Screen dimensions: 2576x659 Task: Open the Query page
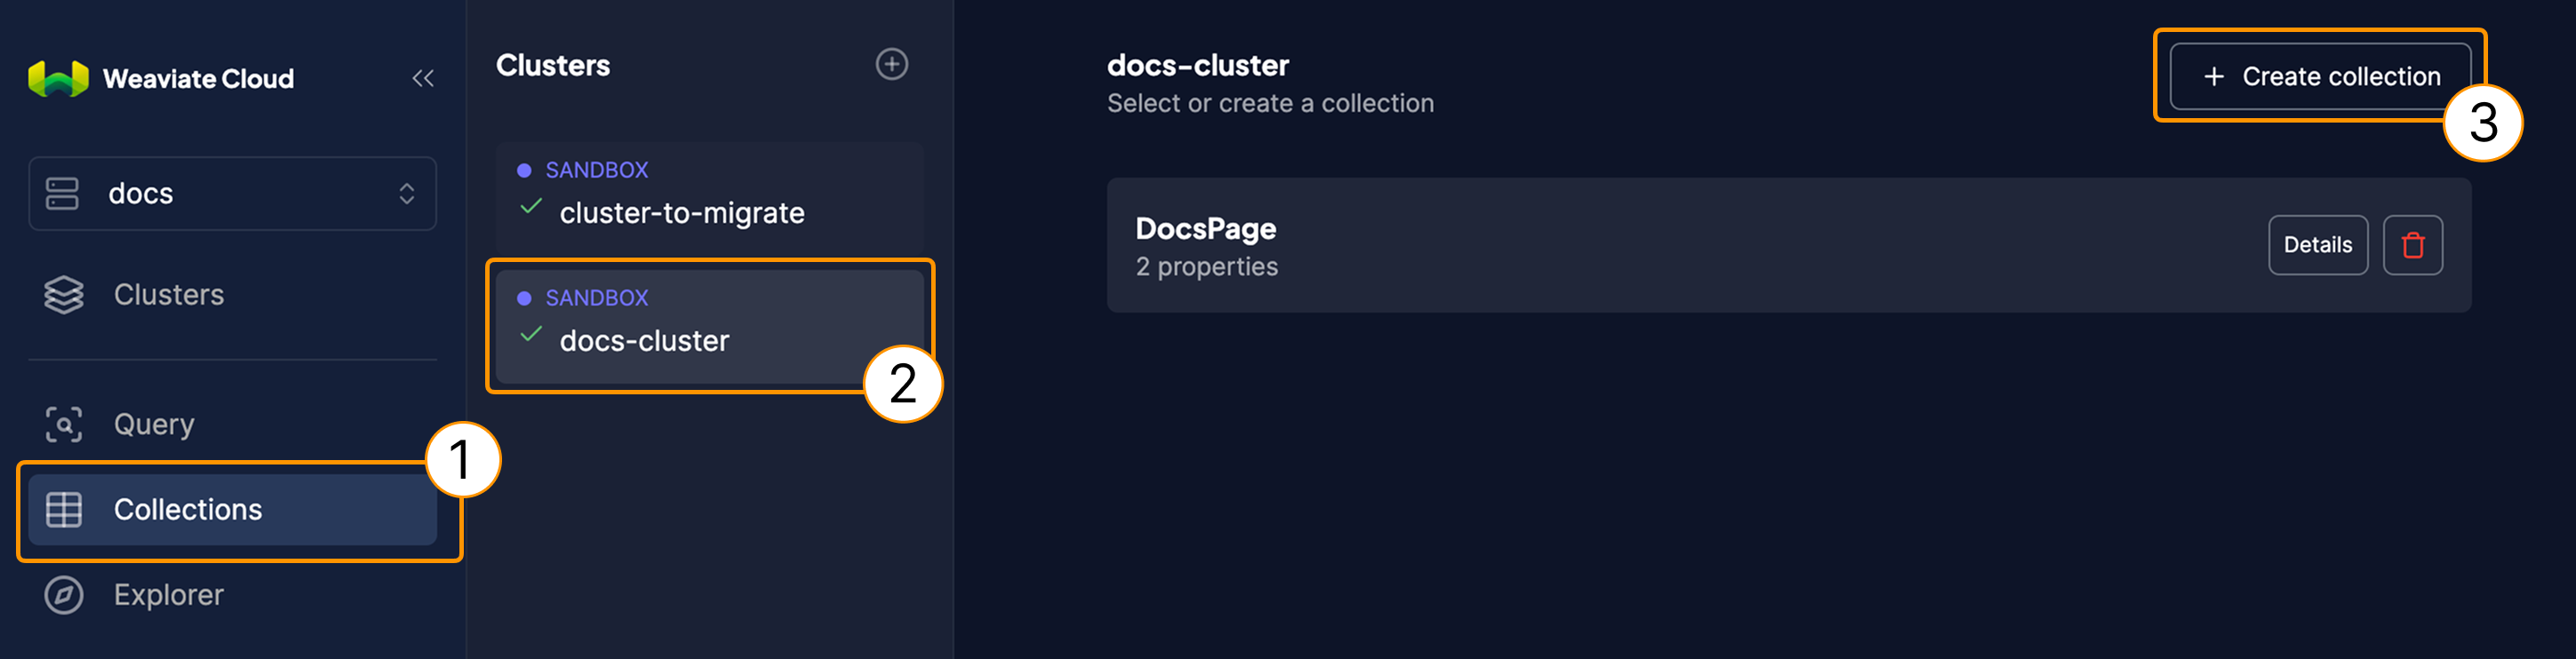click(x=232, y=424)
